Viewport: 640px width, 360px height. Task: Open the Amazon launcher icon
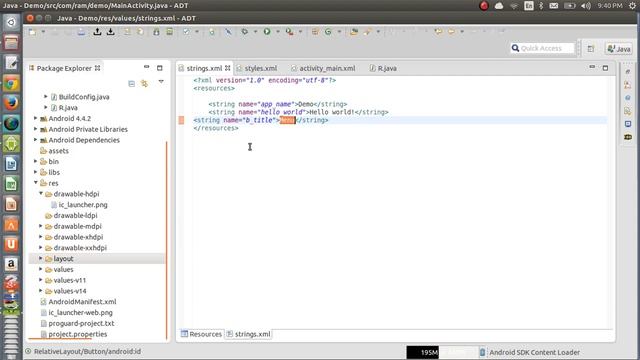[11, 264]
